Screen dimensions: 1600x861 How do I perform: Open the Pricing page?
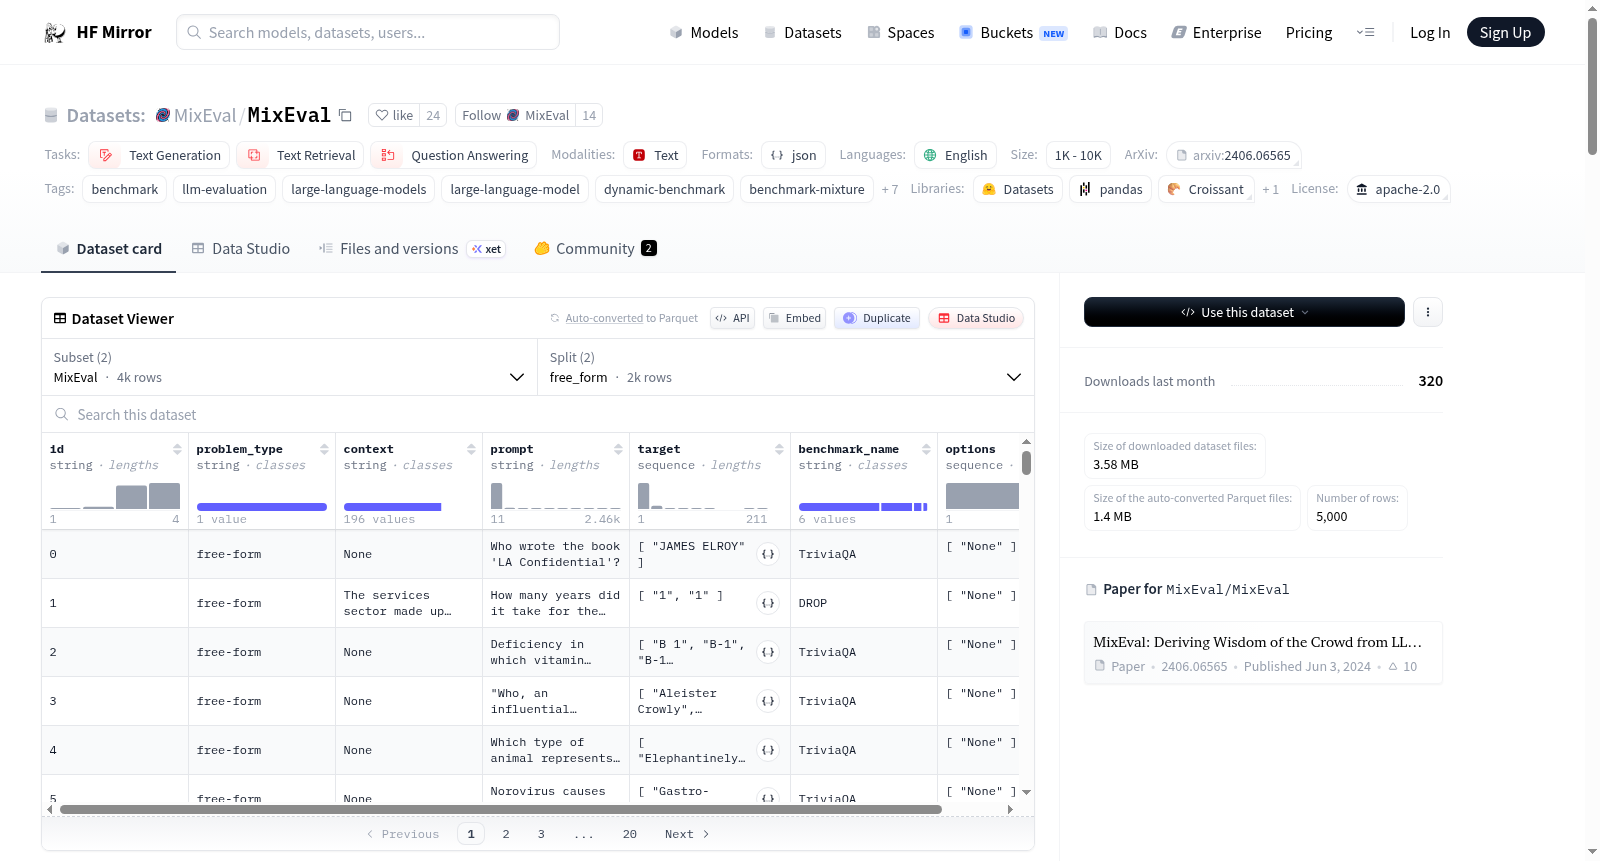point(1309,32)
